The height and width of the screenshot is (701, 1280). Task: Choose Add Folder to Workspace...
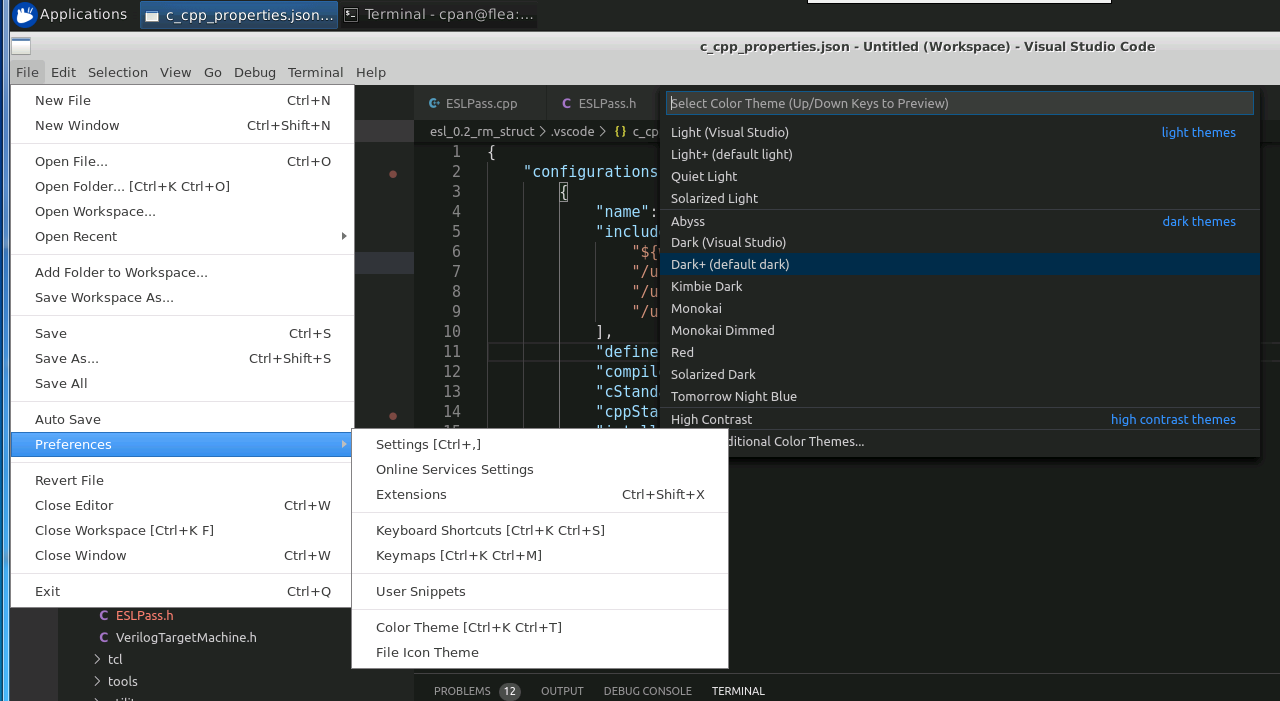183,272
